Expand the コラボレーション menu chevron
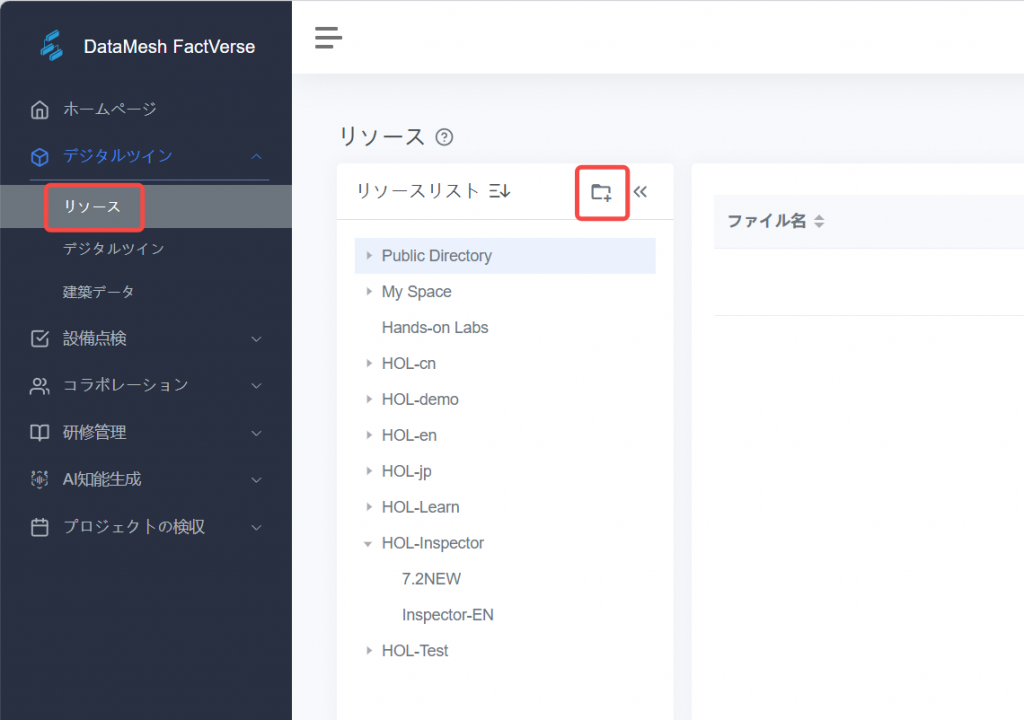The width and height of the screenshot is (1024, 720). click(x=257, y=385)
